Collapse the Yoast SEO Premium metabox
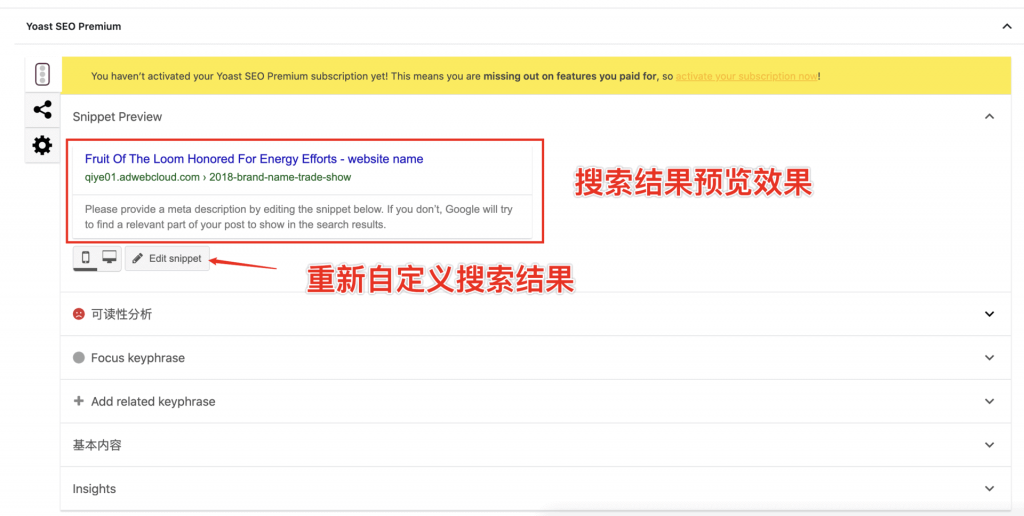This screenshot has height=516, width=1024. pyautogui.click(x=1006, y=27)
